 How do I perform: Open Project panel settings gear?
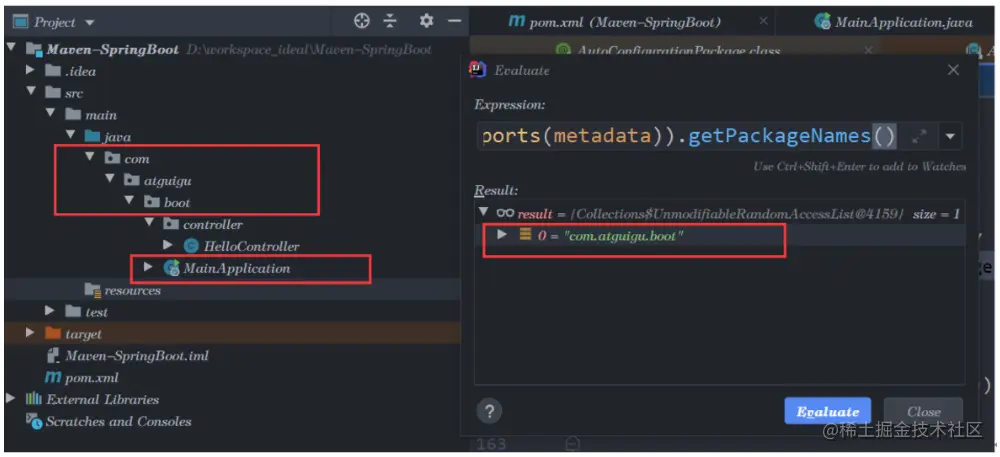point(426,21)
